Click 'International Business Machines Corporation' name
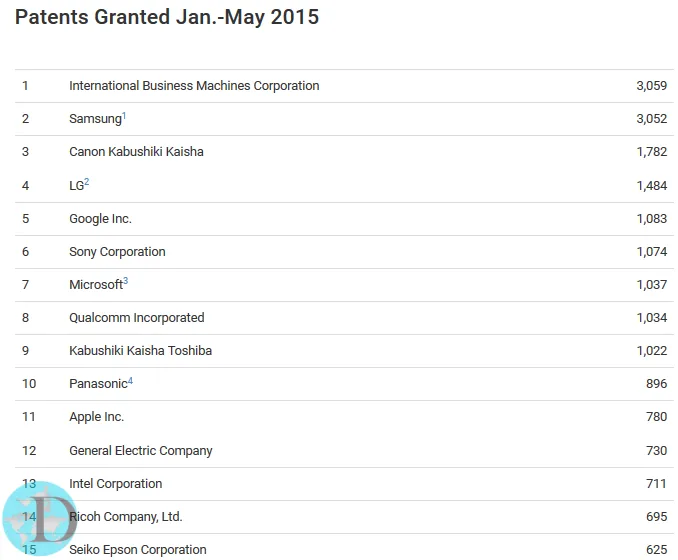The image size is (678, 560). coord(194,86)
